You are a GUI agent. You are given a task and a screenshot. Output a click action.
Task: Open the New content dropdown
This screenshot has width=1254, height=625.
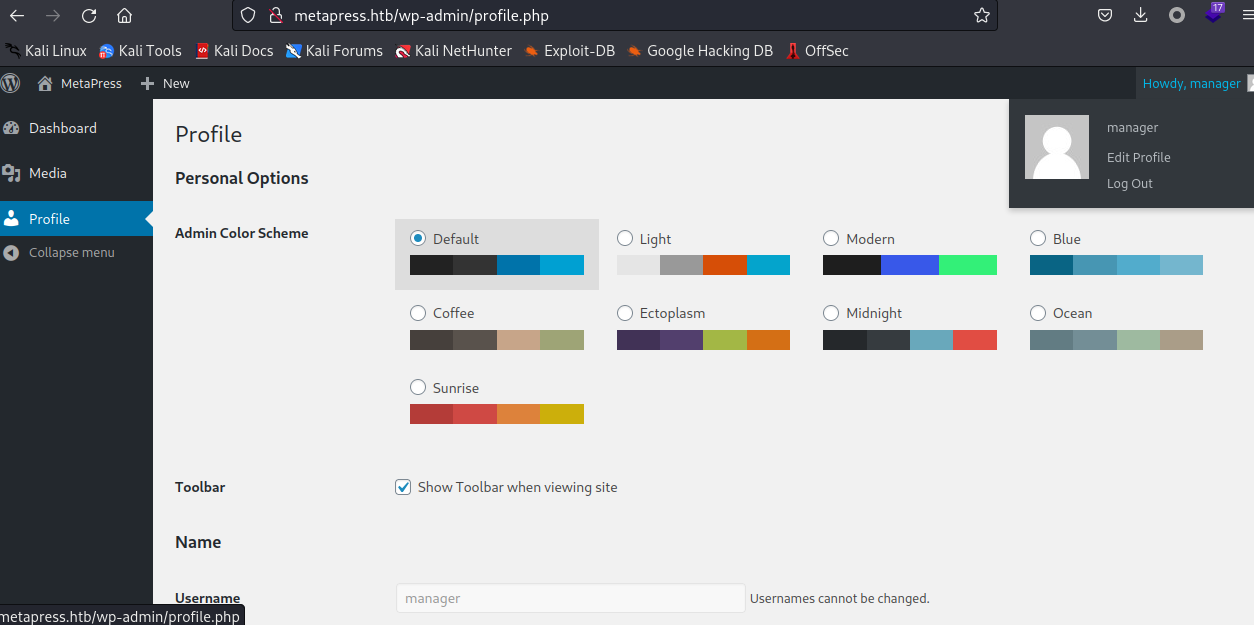click(165, 84)
